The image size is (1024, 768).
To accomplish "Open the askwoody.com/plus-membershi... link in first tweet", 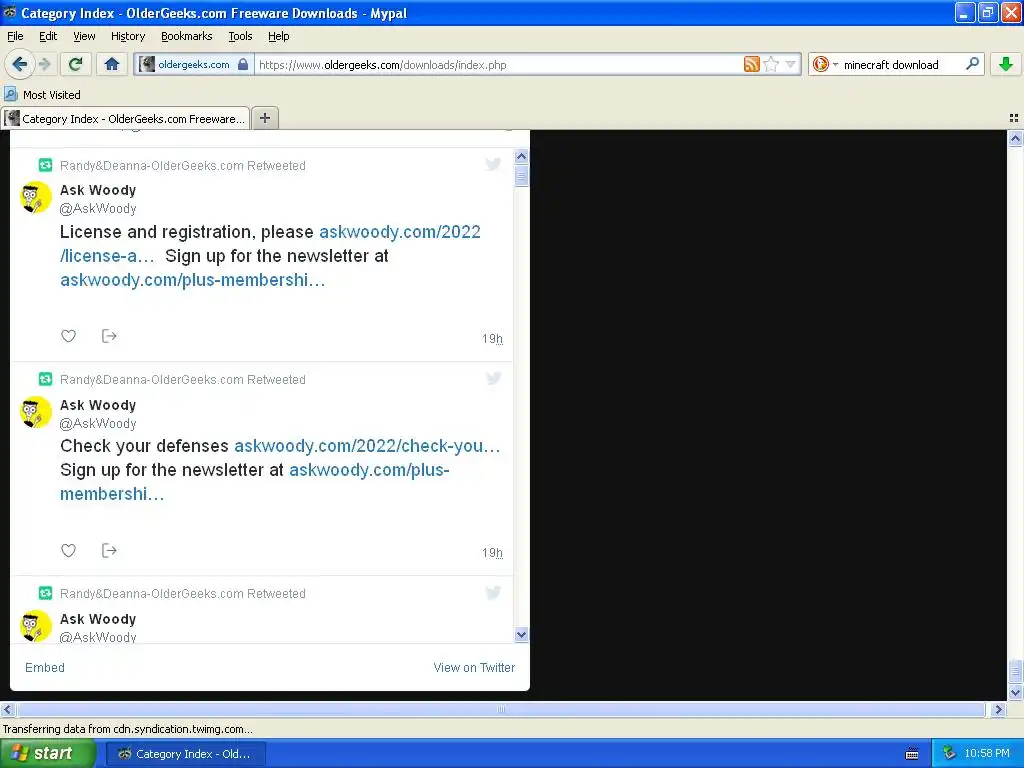I will click(193, 280).
